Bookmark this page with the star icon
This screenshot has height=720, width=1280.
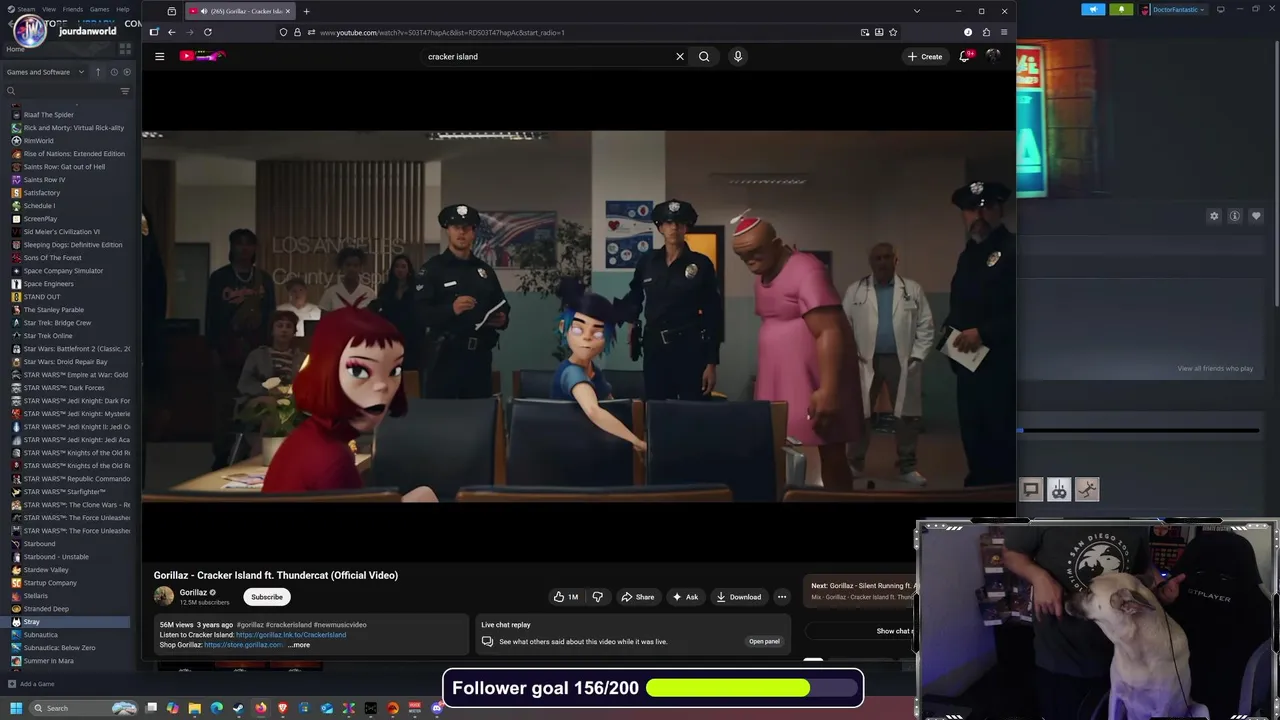click(x=893, y=32)
